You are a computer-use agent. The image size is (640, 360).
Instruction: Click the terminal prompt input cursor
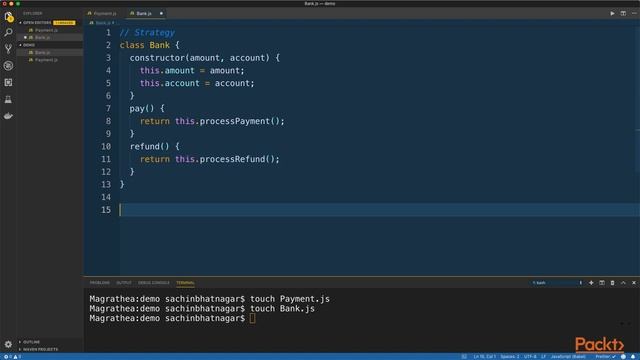(252, 318)
